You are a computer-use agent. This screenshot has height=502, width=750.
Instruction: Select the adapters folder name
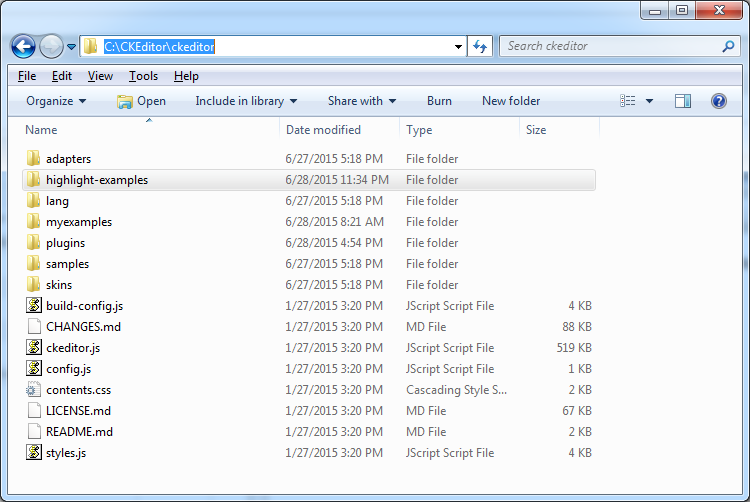[x=68, y=159]
